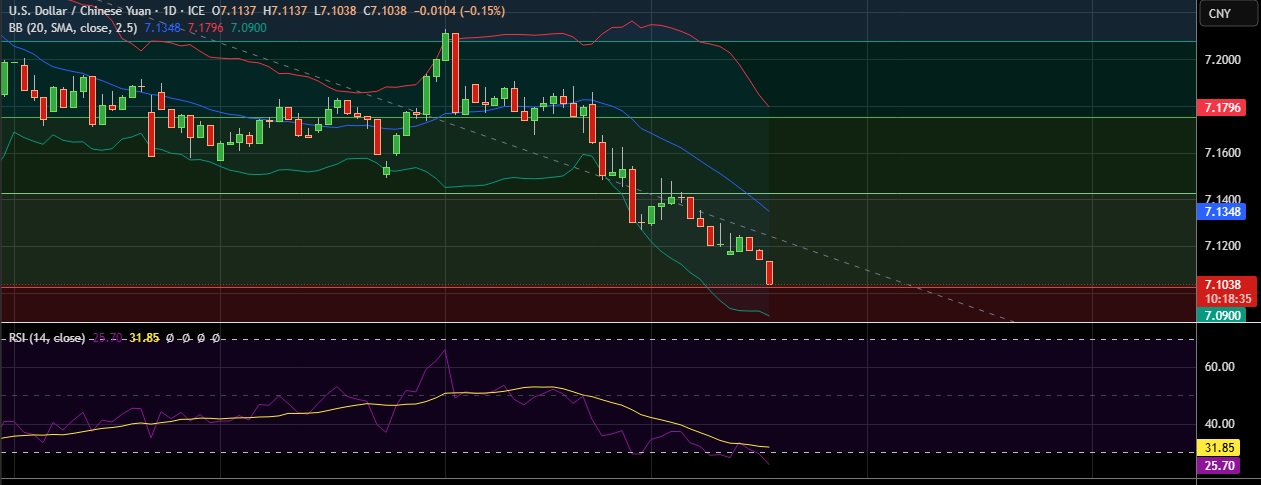This screenshot has height=485, width=1261.
Task: Click blue 7.1348 label on price axis
Action: [1224, 212]
